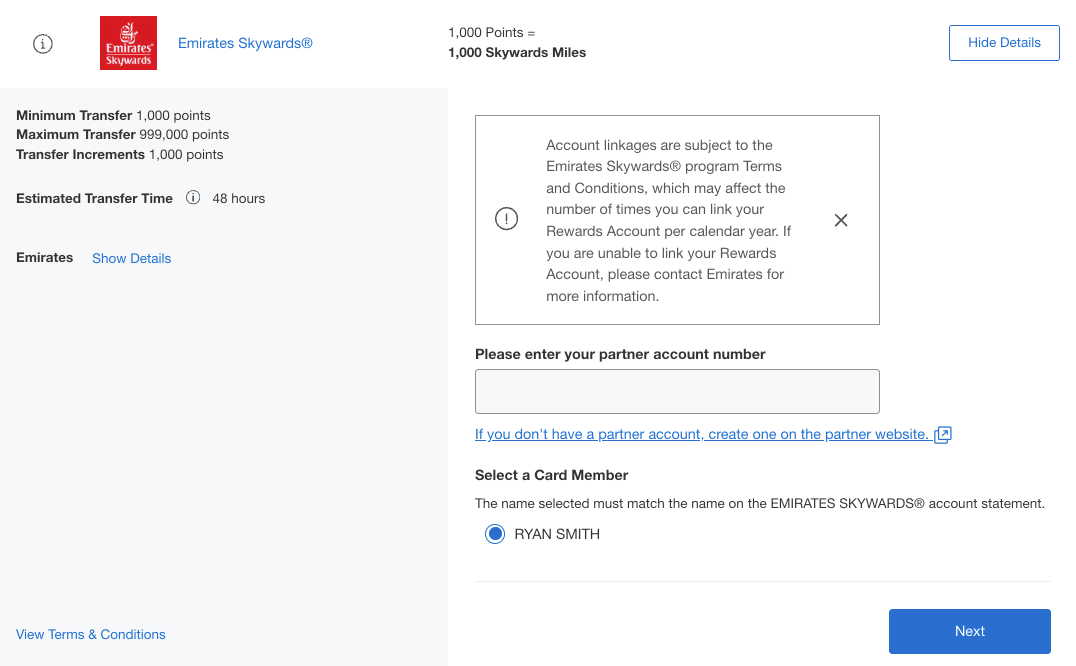The width and height of the screenshot is (1076, 666).
Task: Click the Hide Details button
Action: (1004, 43)
